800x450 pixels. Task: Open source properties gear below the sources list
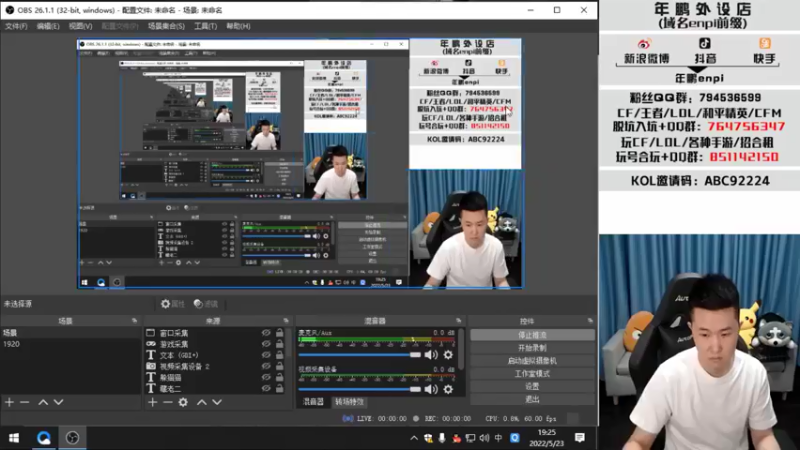183,402
